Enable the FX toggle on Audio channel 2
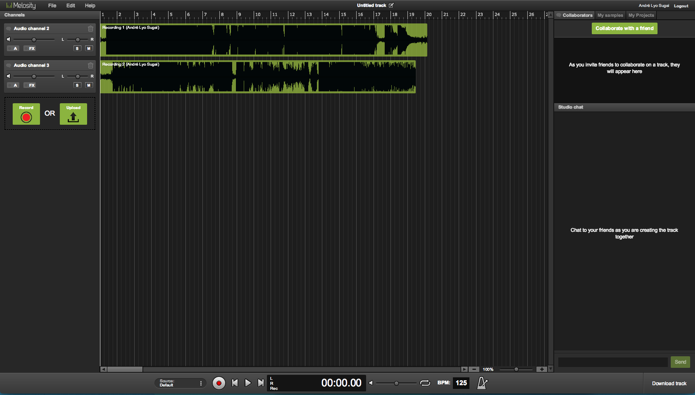695x395 pixels. click(30, 48)
